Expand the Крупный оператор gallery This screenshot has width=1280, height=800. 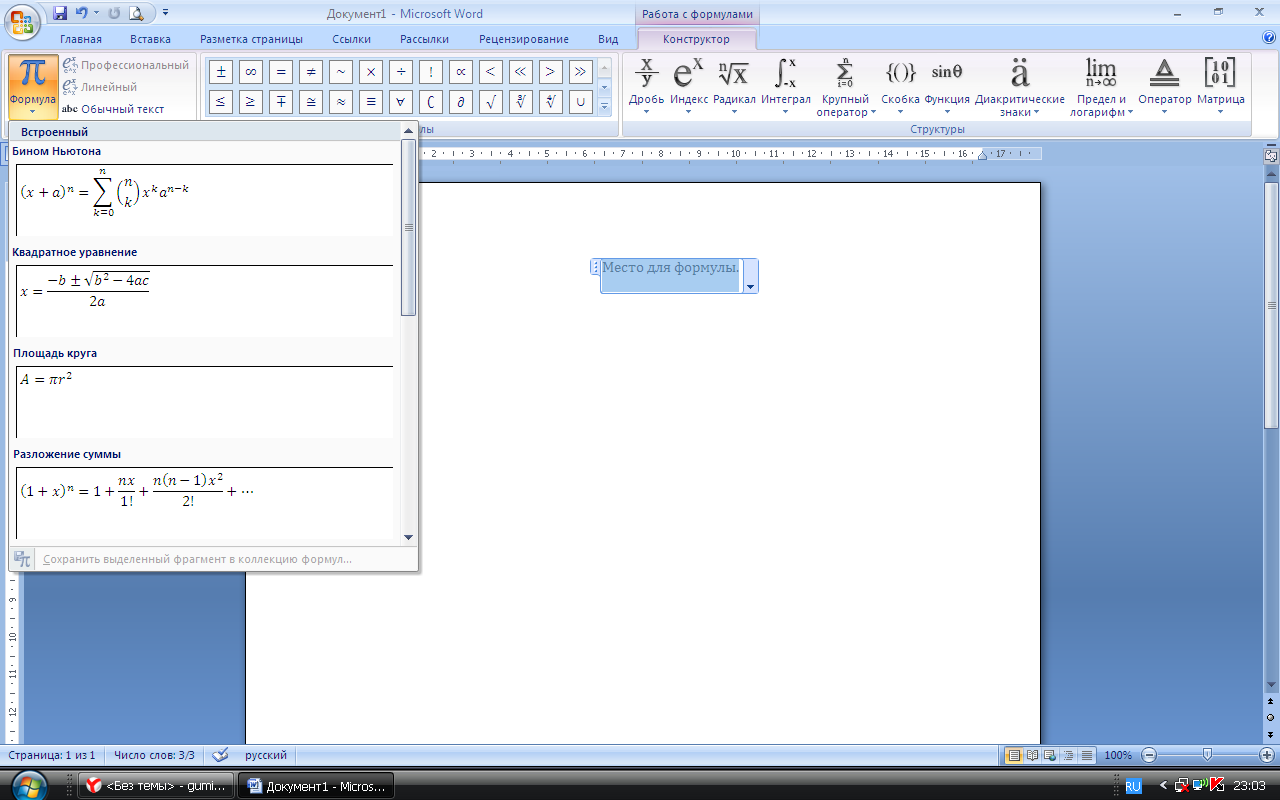[x=845, y=87]
